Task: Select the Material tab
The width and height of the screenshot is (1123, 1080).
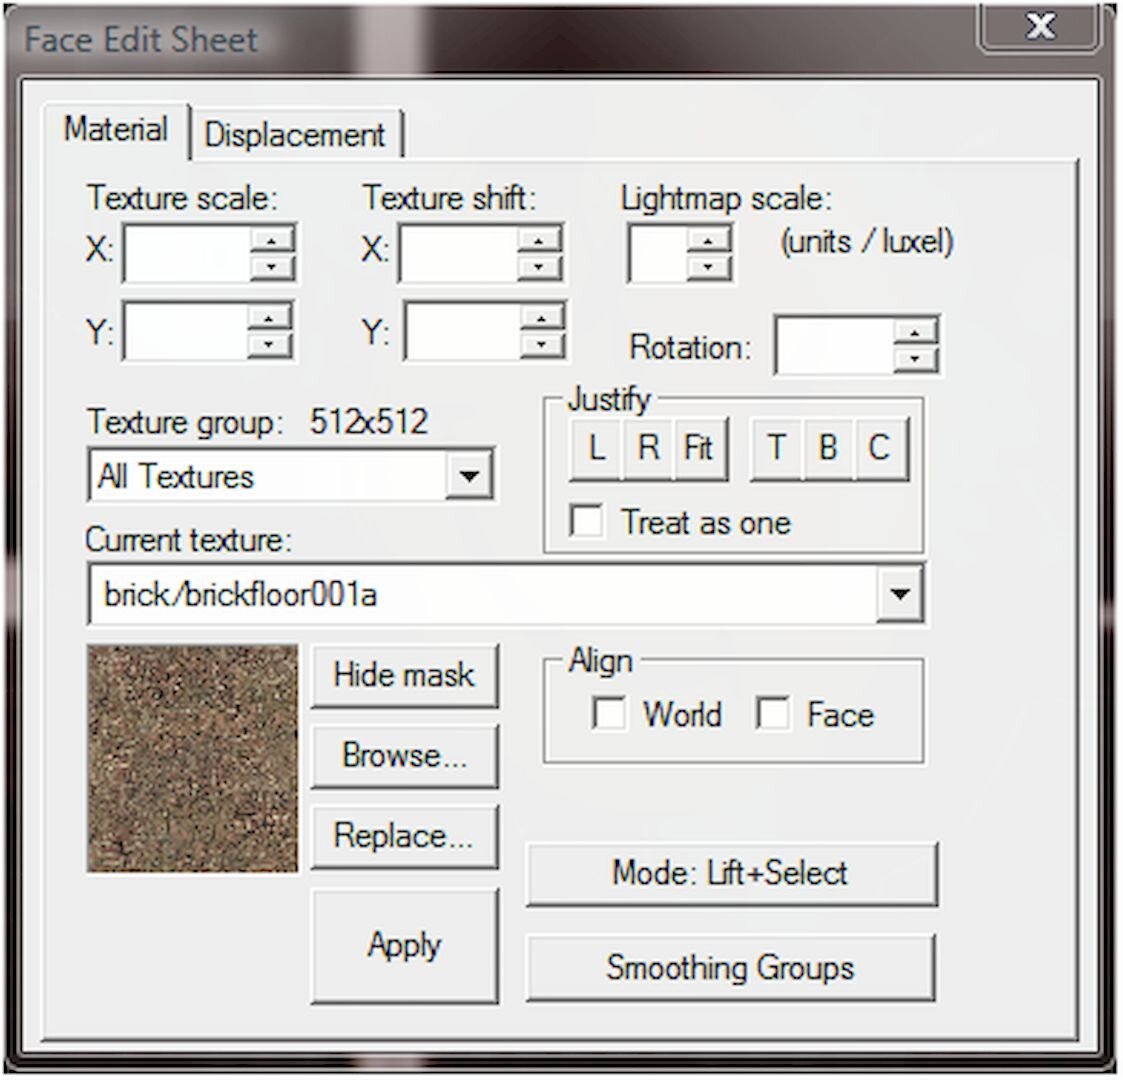Action: [115, 130]
